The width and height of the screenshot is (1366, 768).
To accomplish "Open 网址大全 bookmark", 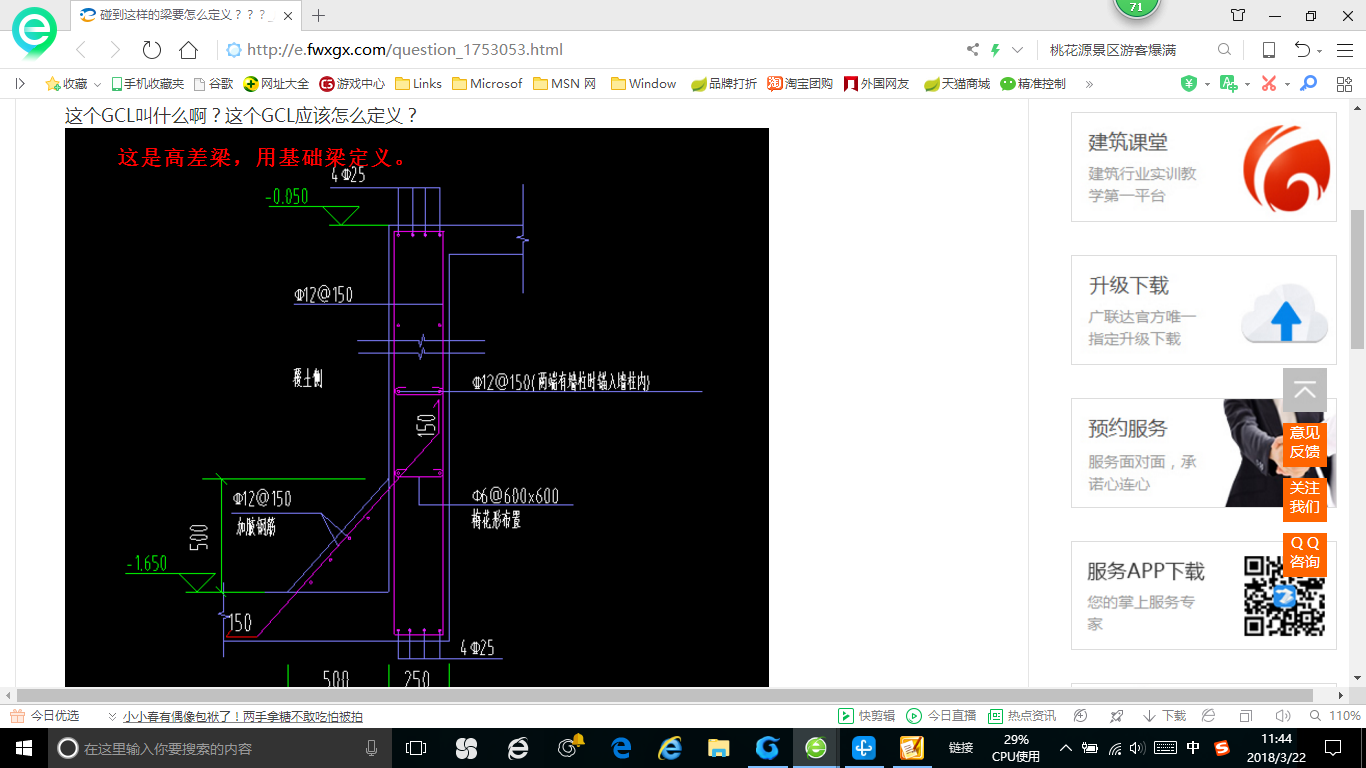I will pyautogui.click(x=278, y=84).
